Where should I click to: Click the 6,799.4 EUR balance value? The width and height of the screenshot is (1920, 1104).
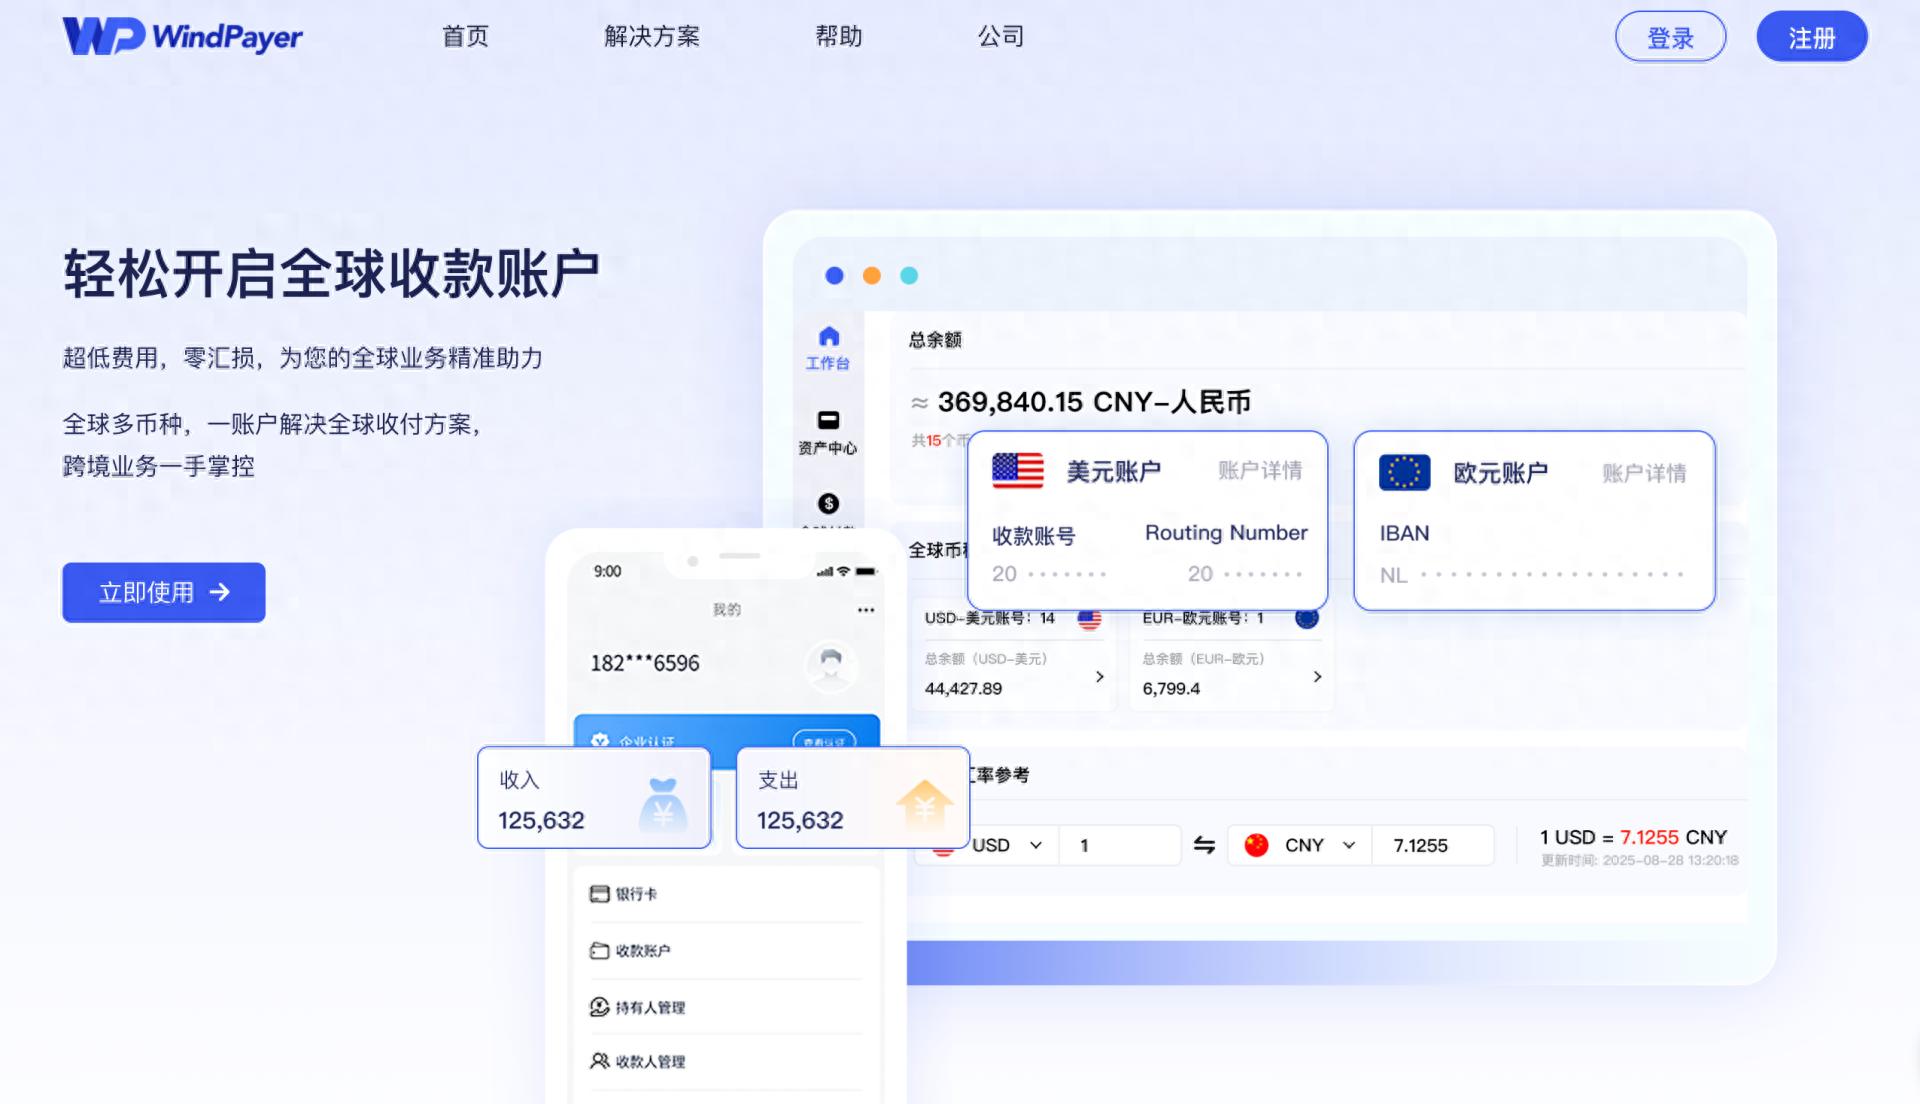(x=1171, y=689)
